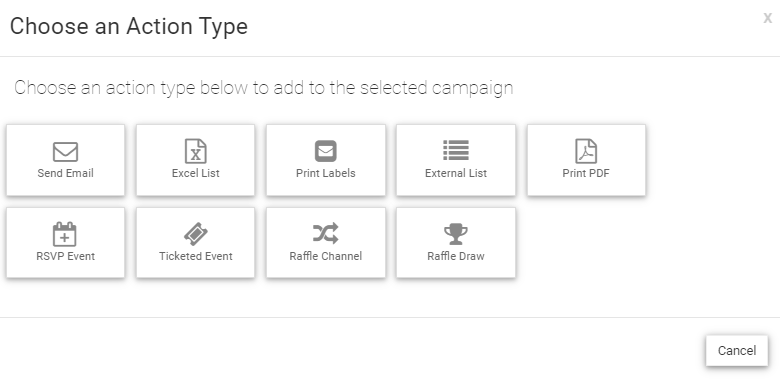Select the "Send Email" label text

pyautogui.click(x=65, y=173)
